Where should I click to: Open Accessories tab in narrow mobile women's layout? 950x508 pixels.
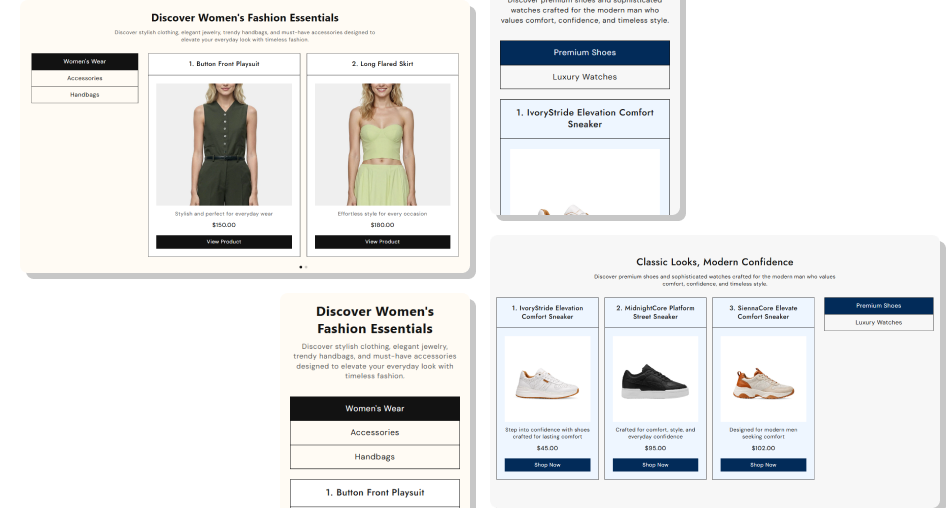[x=374, y=433]
